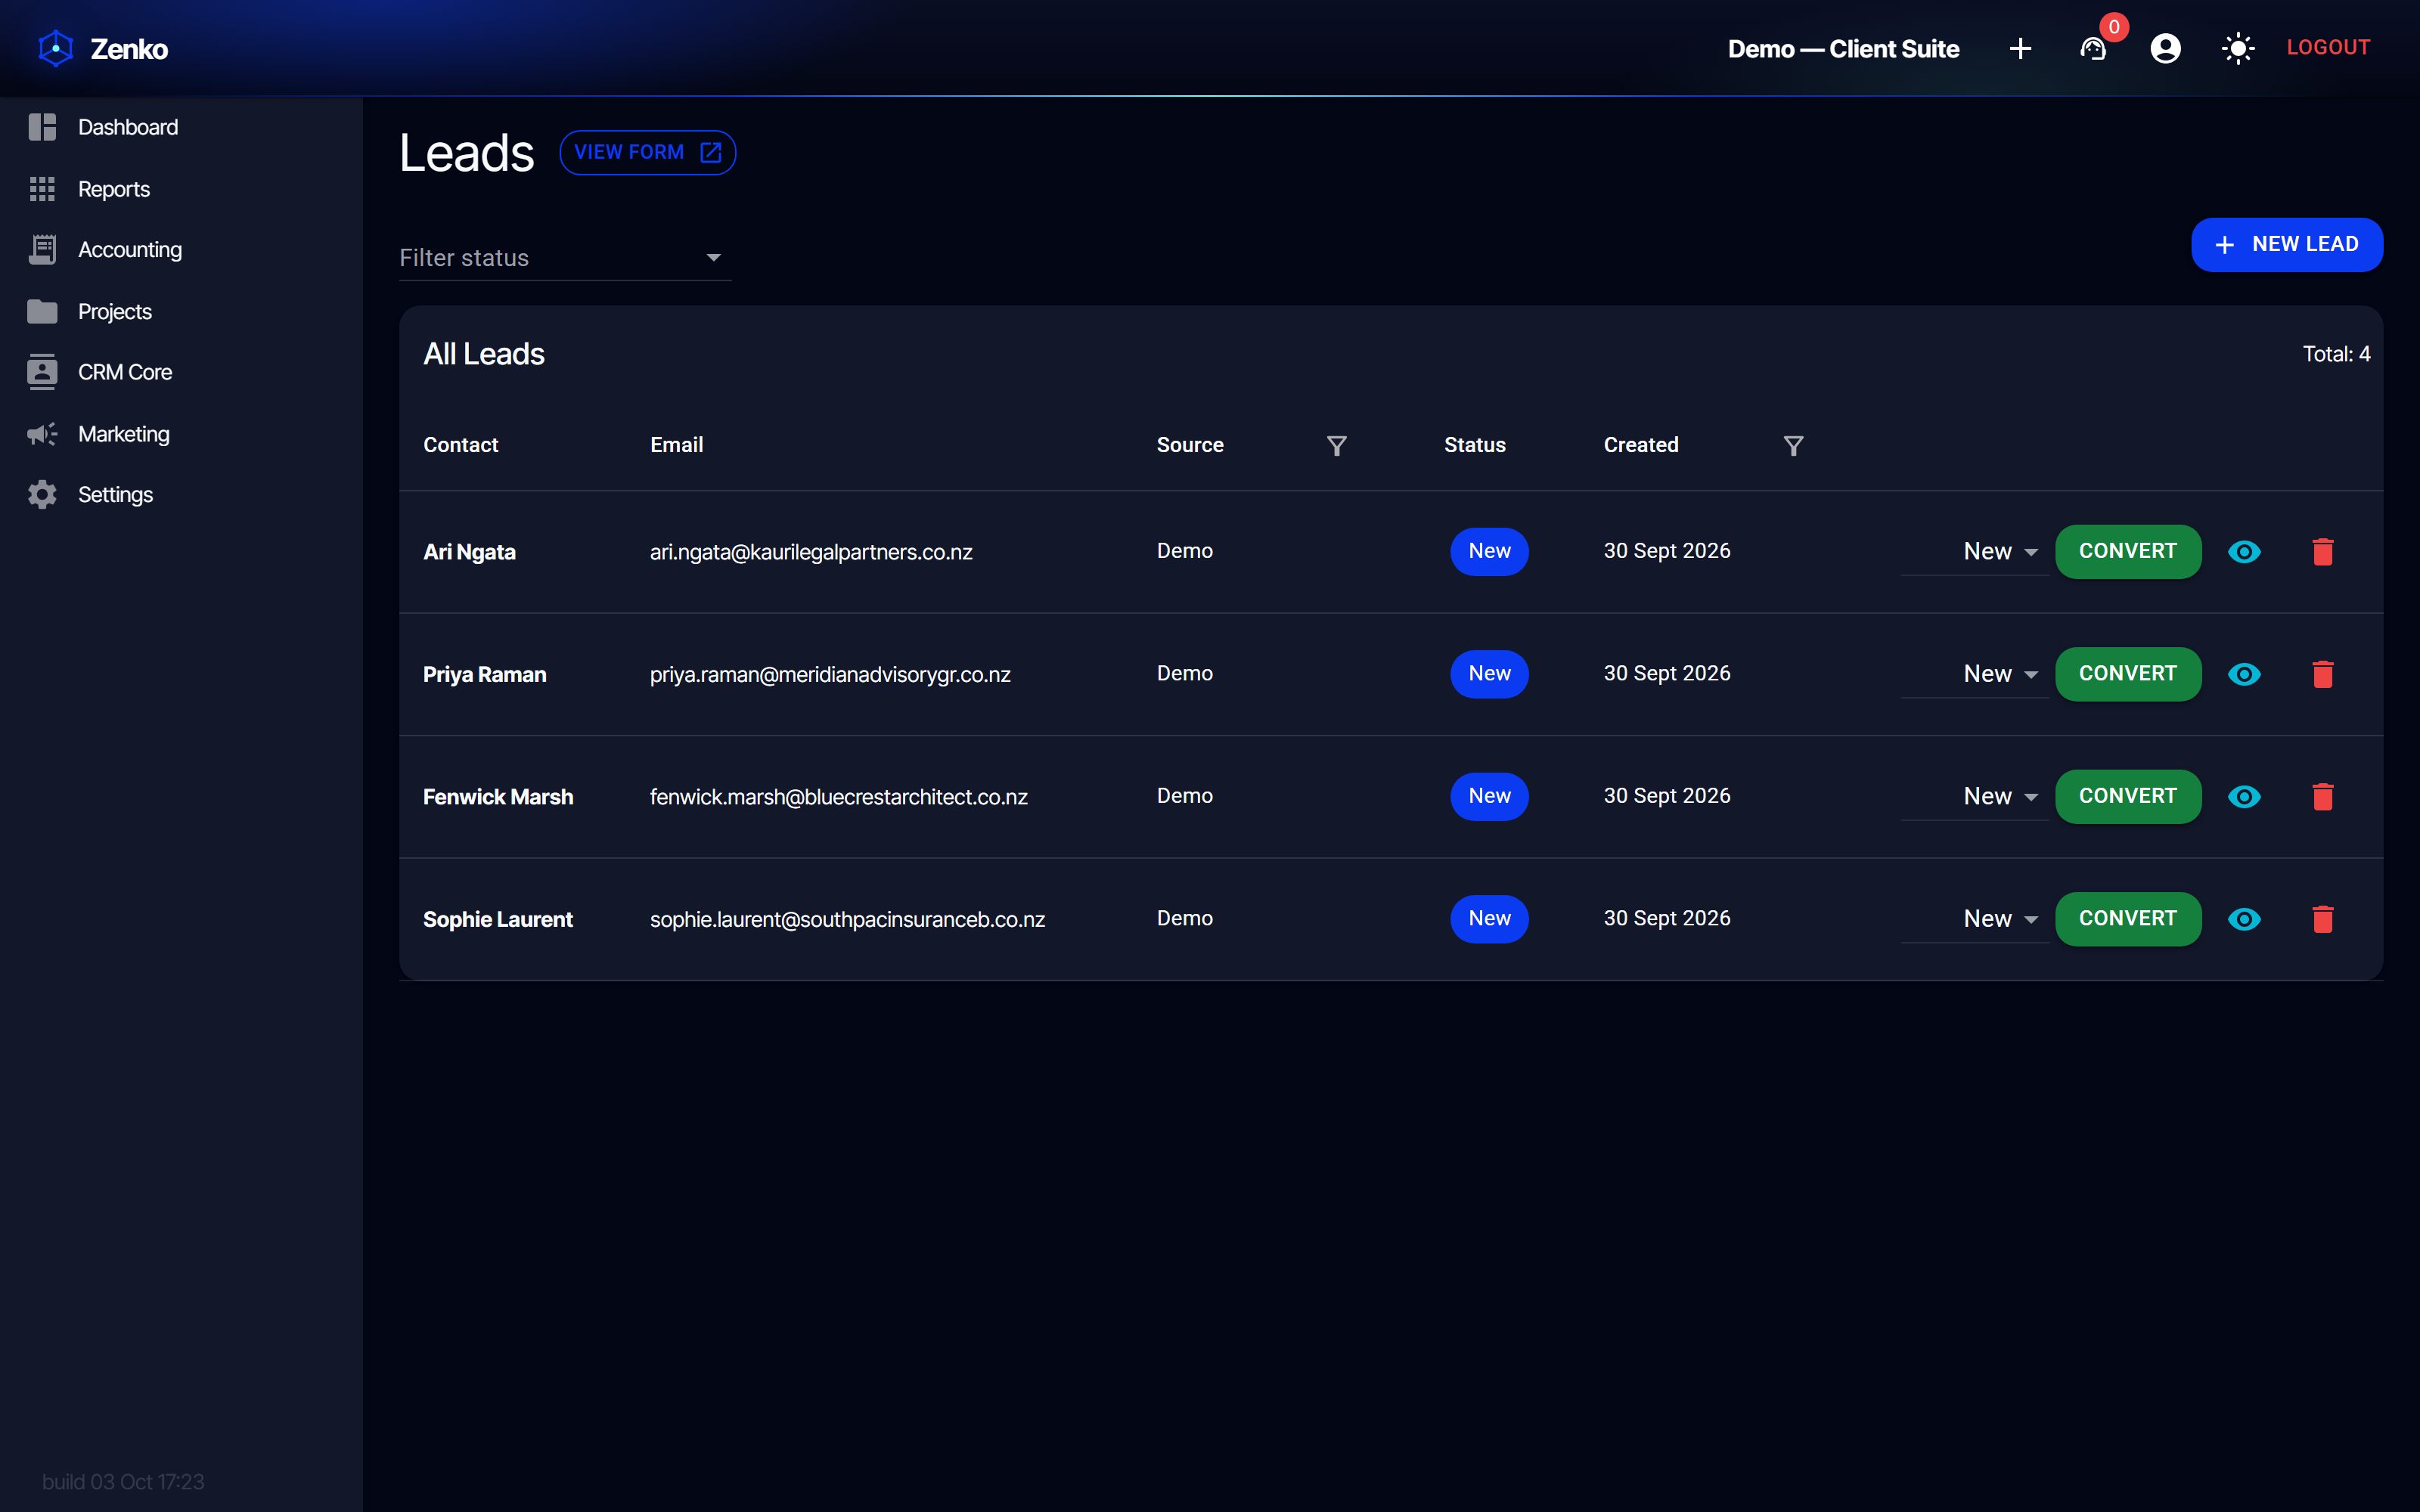The height and width of the screenshot is (1512, 2420).
Task: Open status dropdown for Ari Ngata
Action: pos(1974,552)
